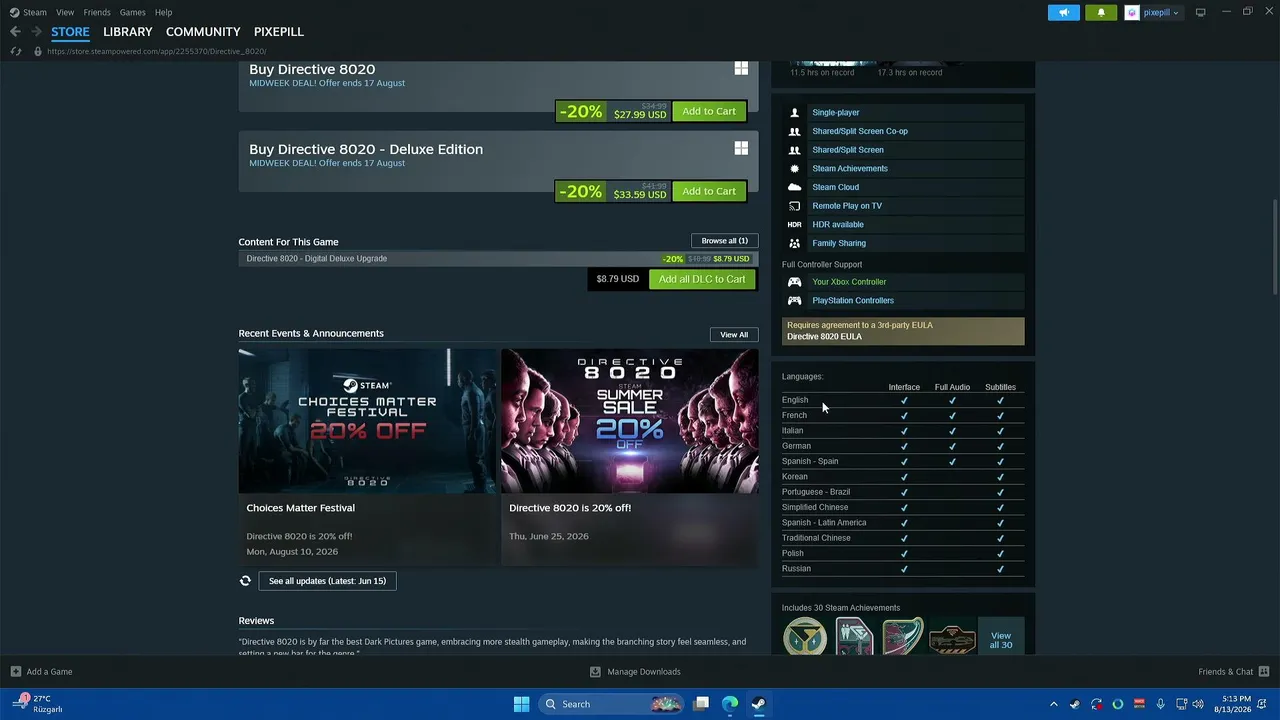Switch to the STORE tab
Screen dimensions: 1280x720
tap(70, 32)
